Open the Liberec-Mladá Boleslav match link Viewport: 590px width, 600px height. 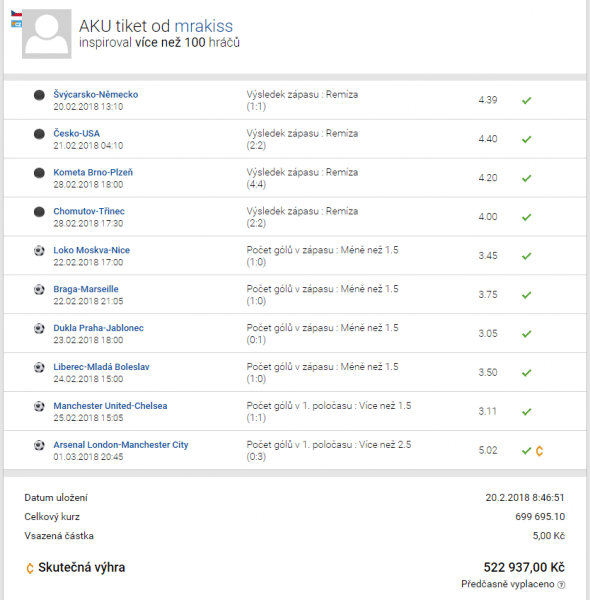pyautogui.click(x=101, y=367)
